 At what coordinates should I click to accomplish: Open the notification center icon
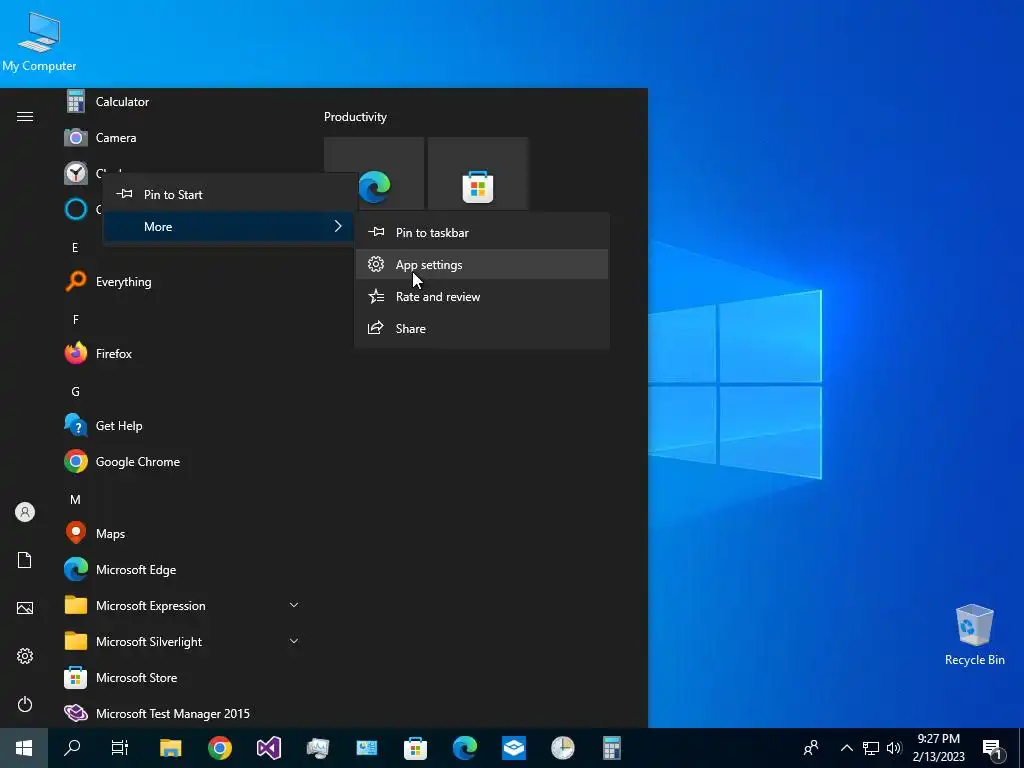point(992,748)
